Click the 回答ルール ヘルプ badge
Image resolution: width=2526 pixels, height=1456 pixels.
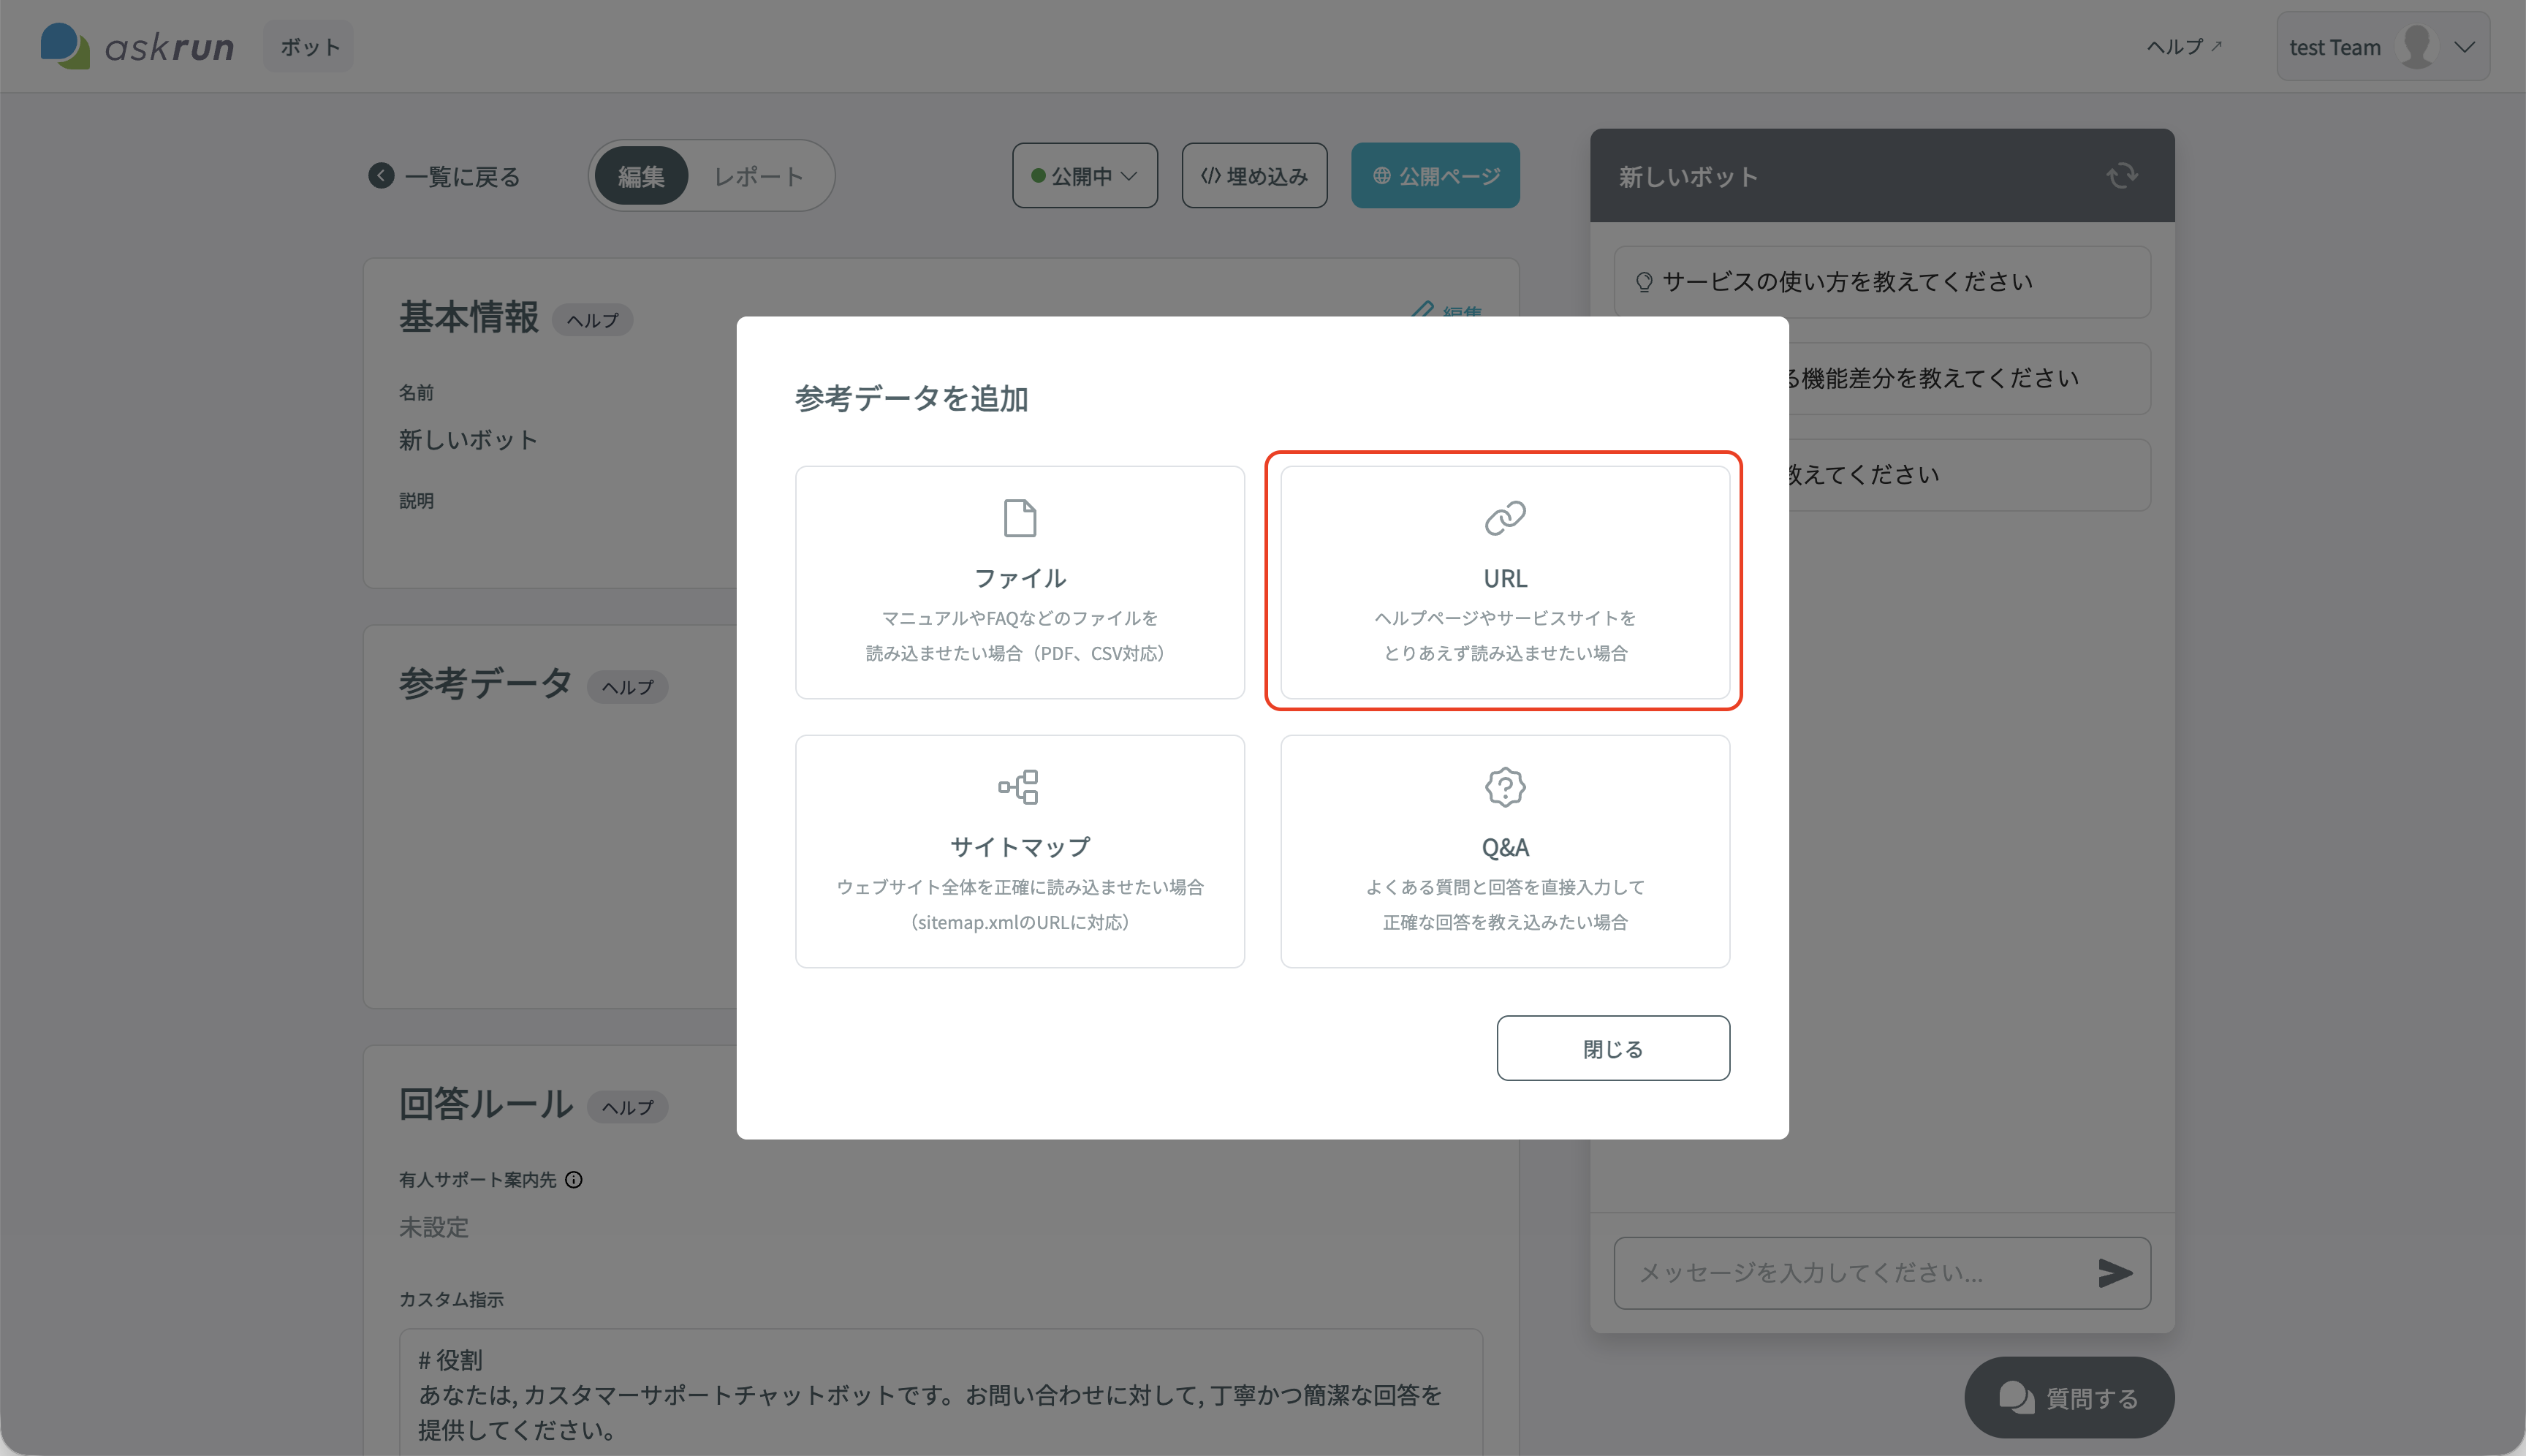(x=627, y=1107)
